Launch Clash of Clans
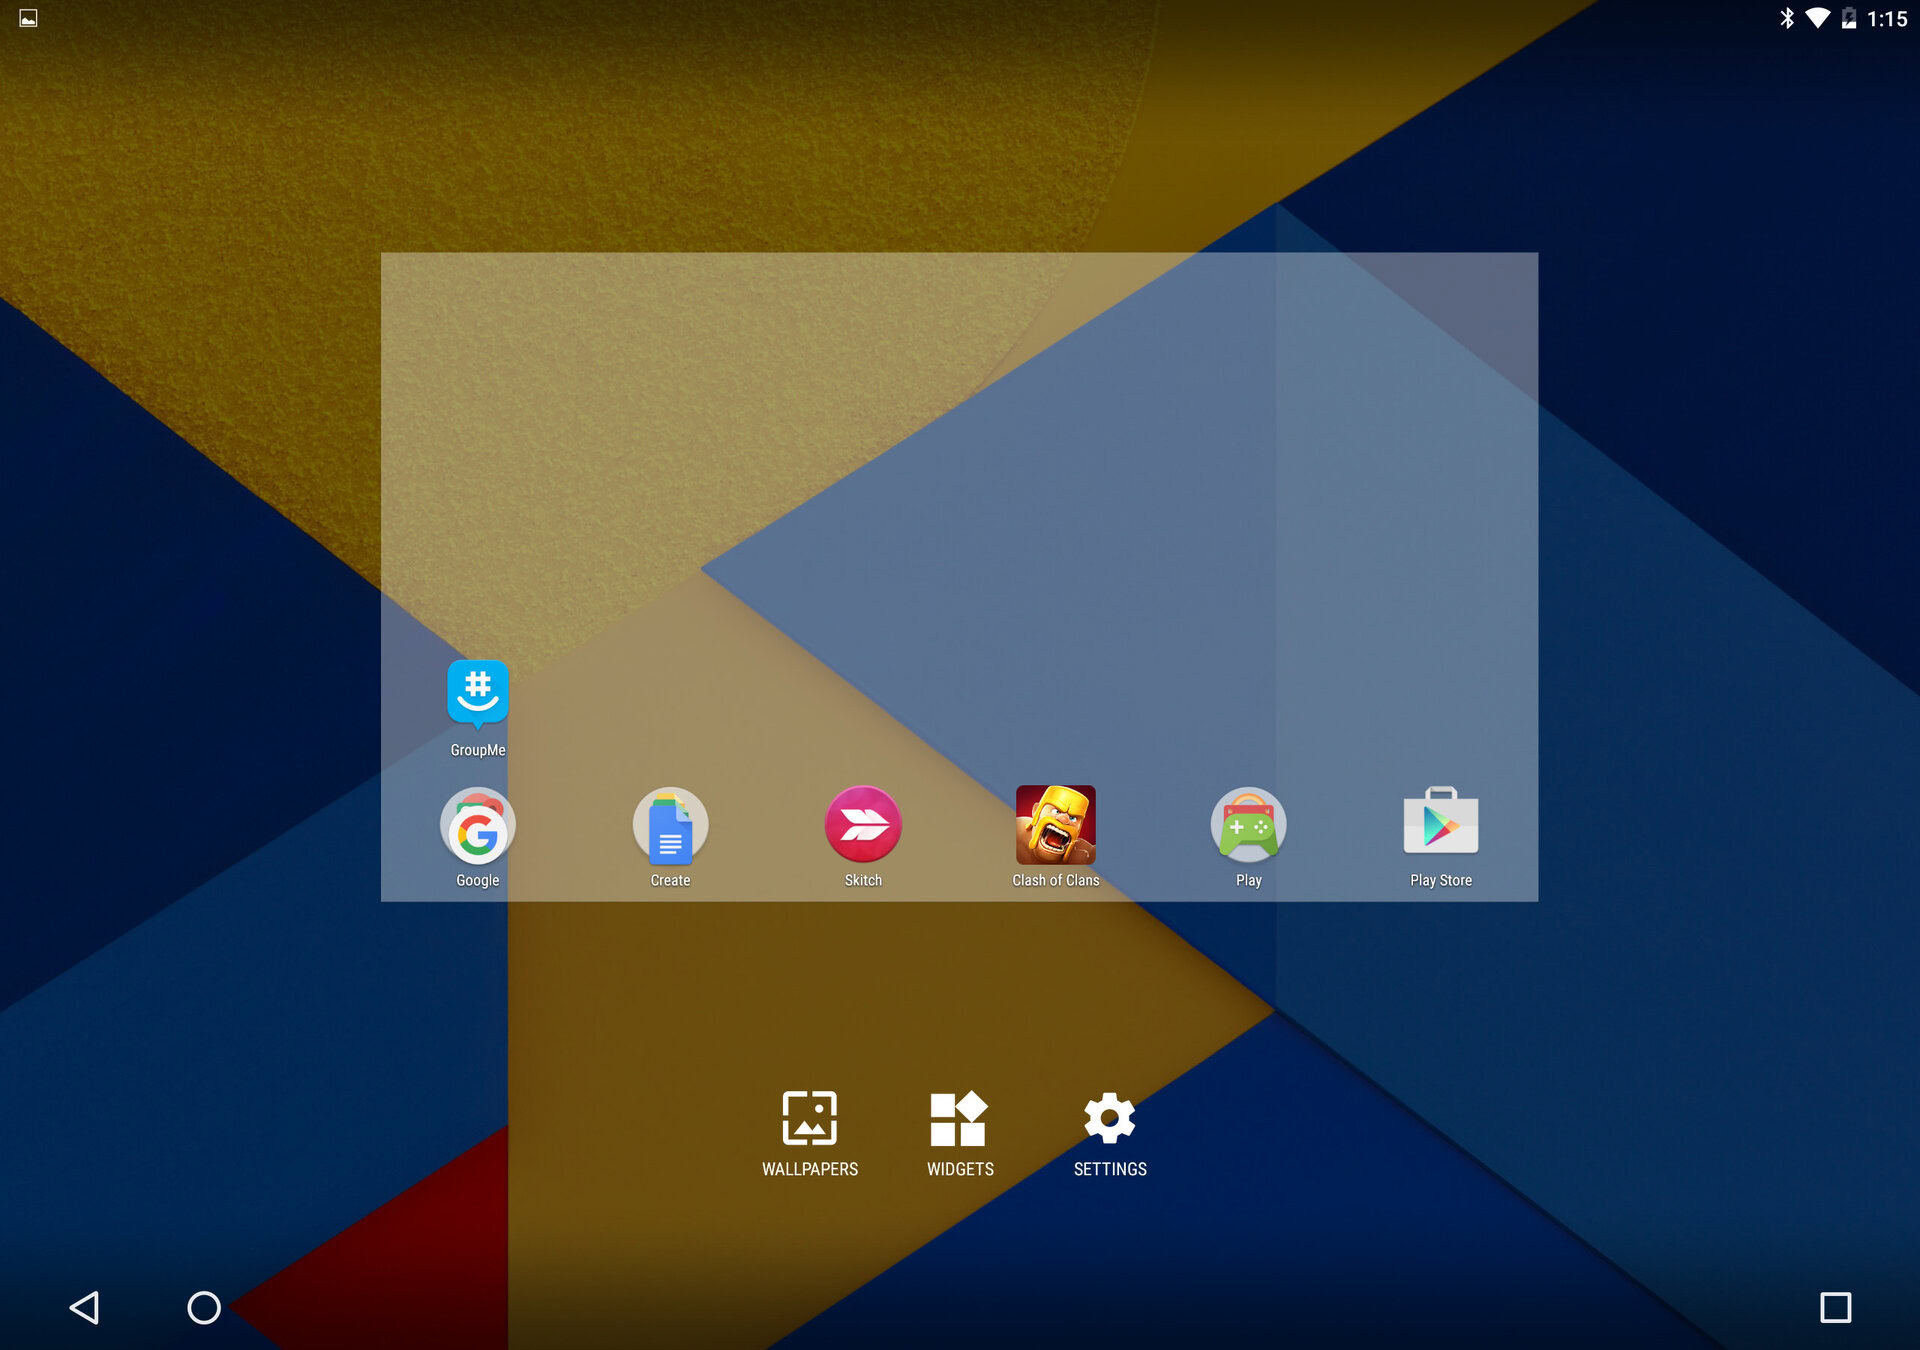The image size is (1920, 1350). pos(1055,826)
